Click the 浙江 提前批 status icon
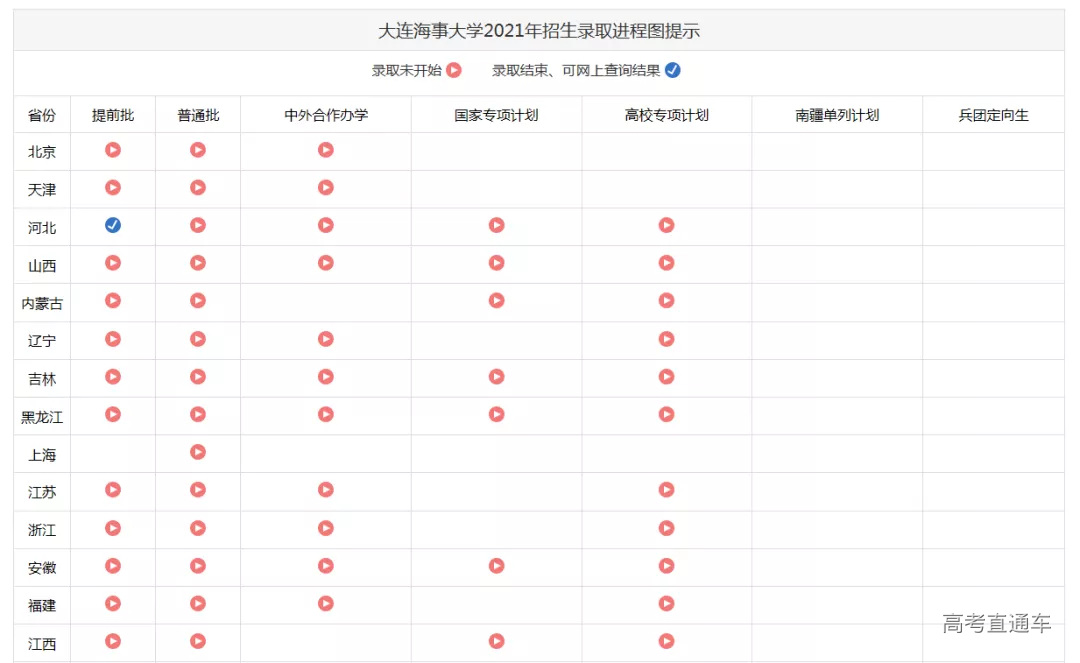Image resolution: width=1080 pixels, height=663 pixels. 113,528
